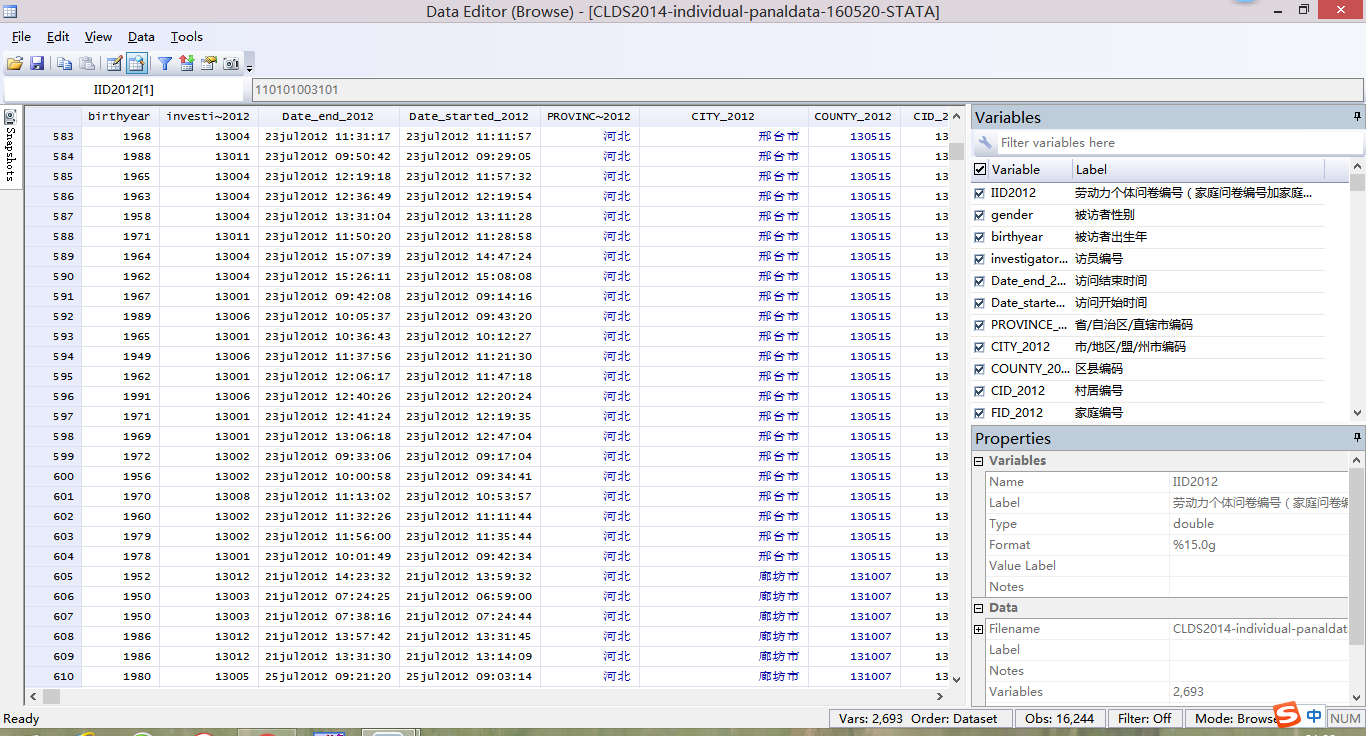The height and width of the screenshot is (736, 1366).
Task: Click the horizontal scrollbar right arrow
Action: click(x=940, y=696)
